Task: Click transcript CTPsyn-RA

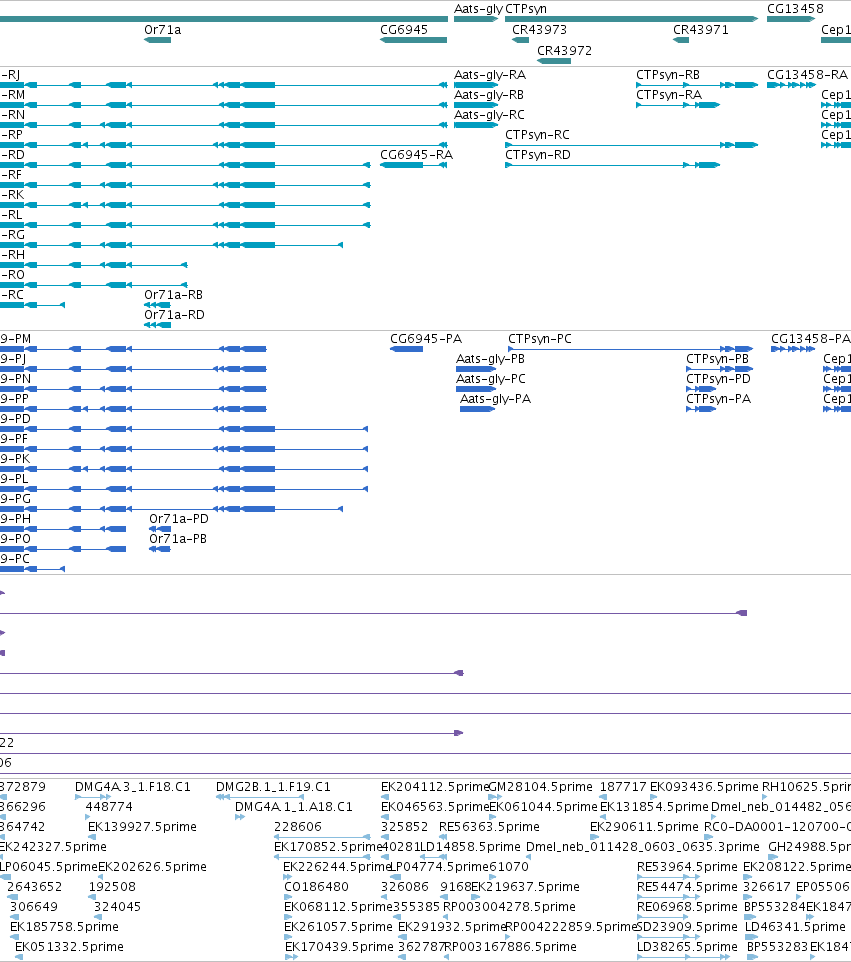Action: pos(669,95)
